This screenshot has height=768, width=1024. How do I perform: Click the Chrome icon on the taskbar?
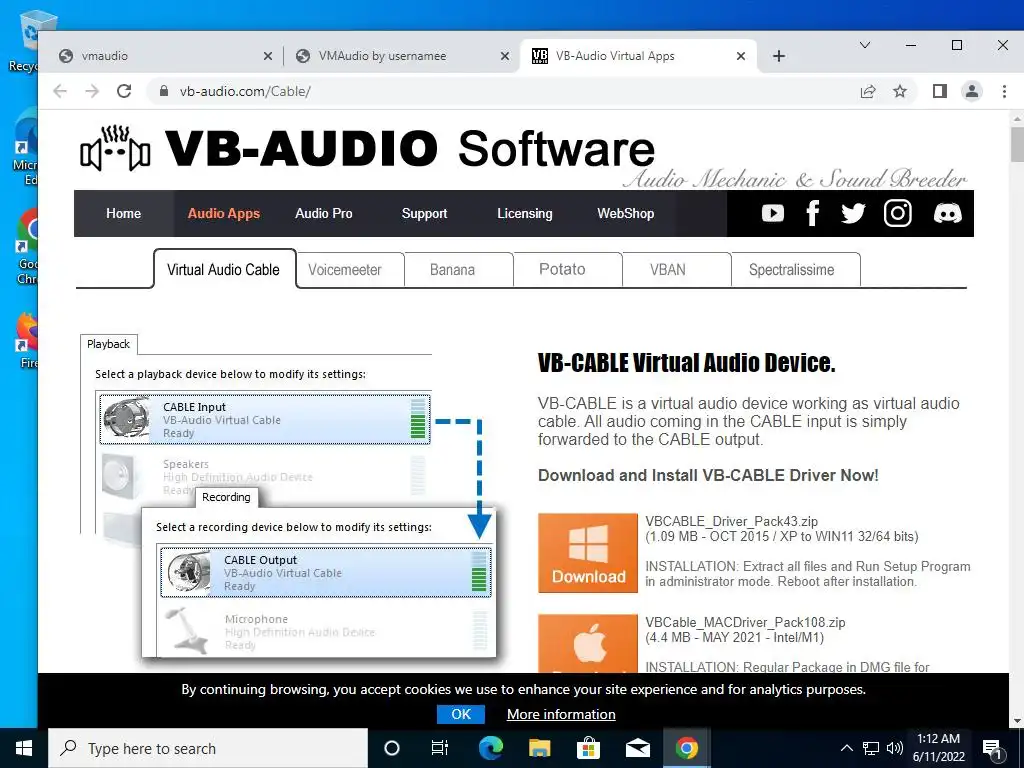[x=686, y=748]
